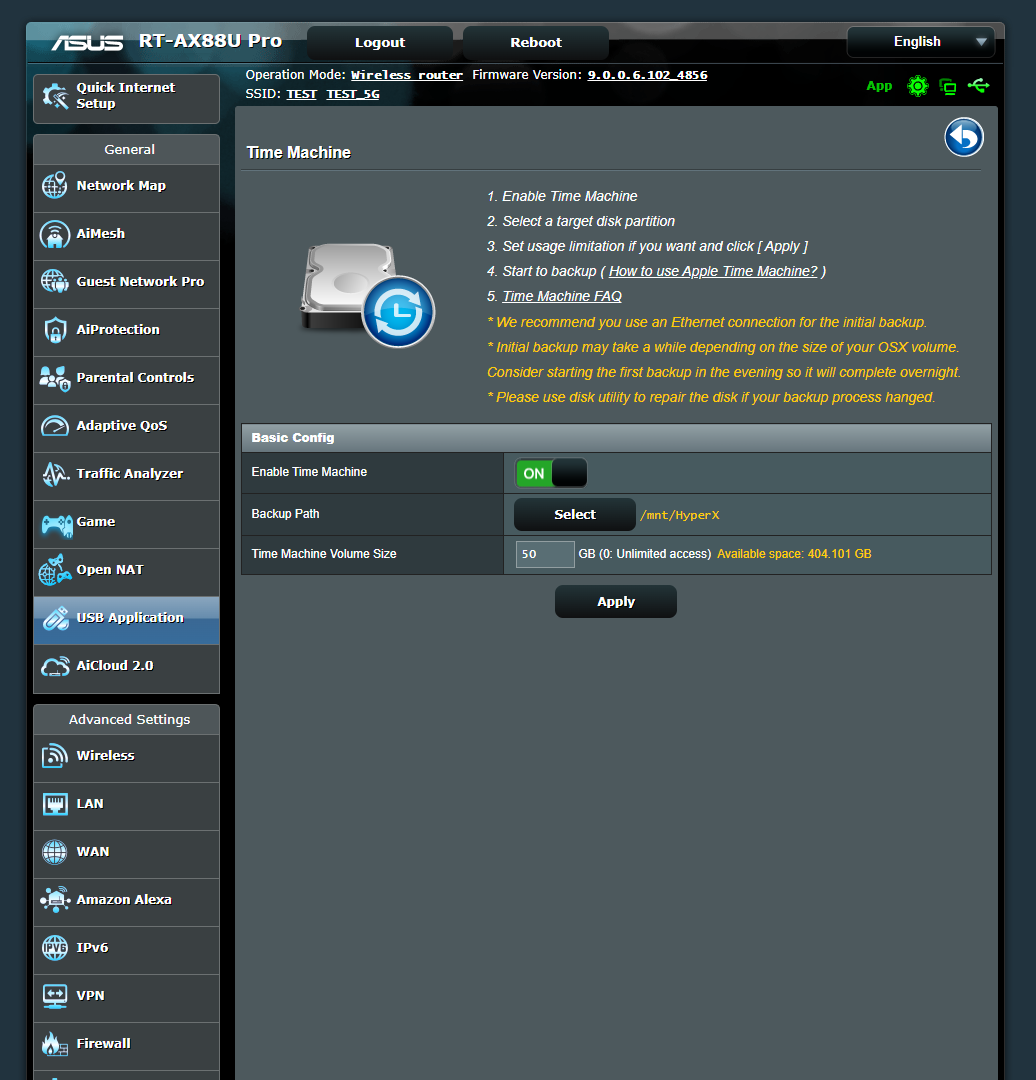Open AiMesh menu item
This screenshot has height=1080, width=1036.
click(127, 234)
